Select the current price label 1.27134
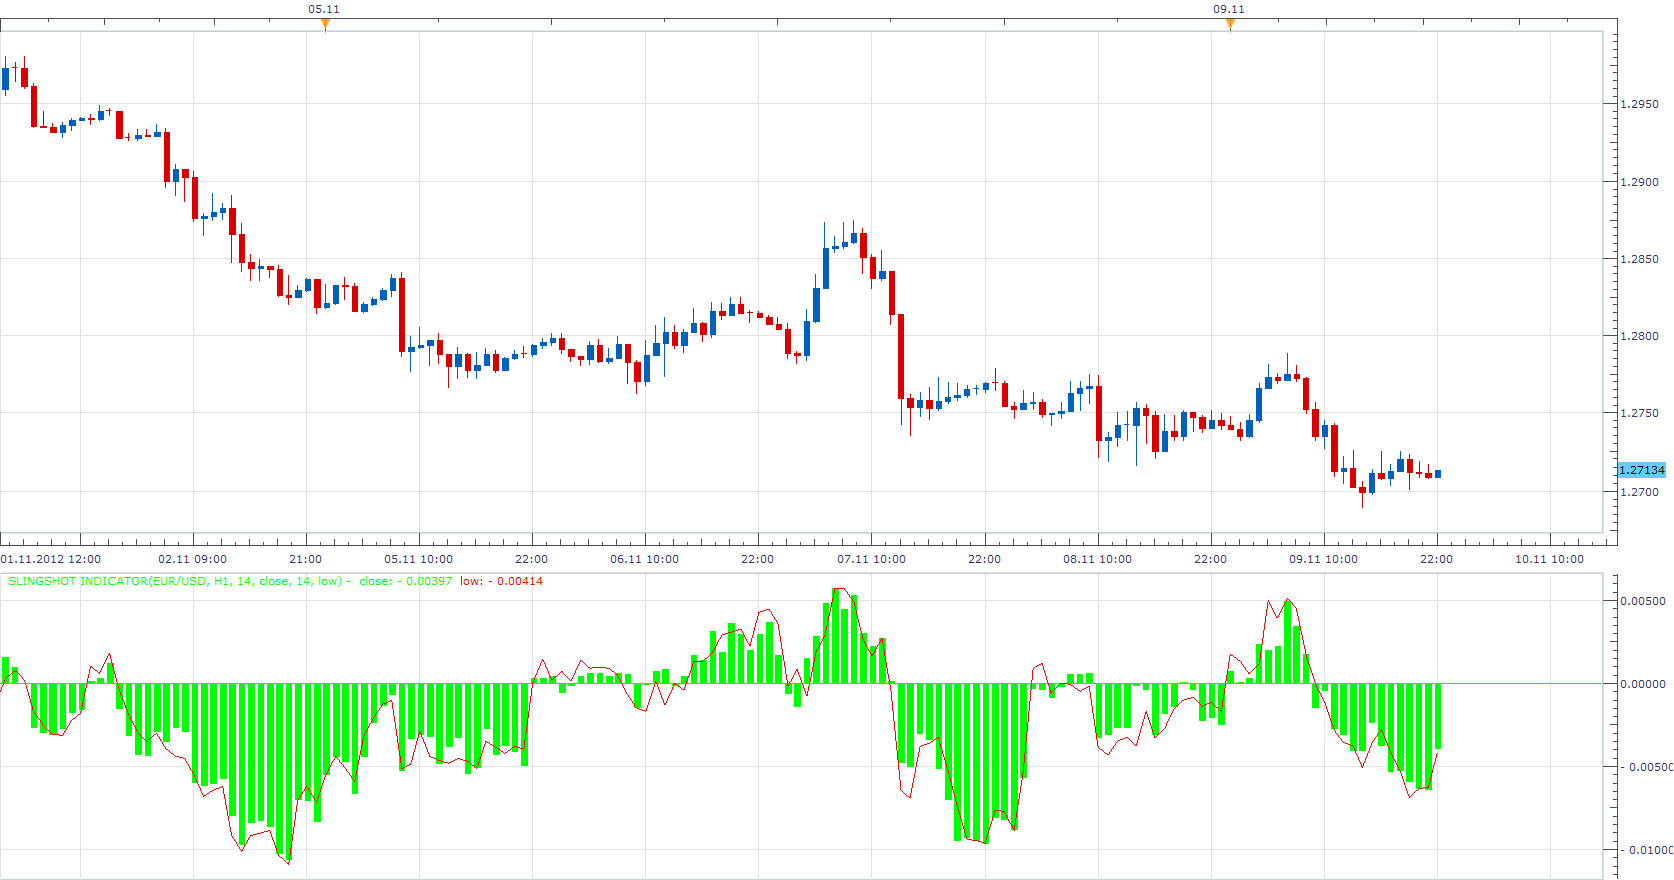The image size is (1674, 880). click(x=1642, y=470)
